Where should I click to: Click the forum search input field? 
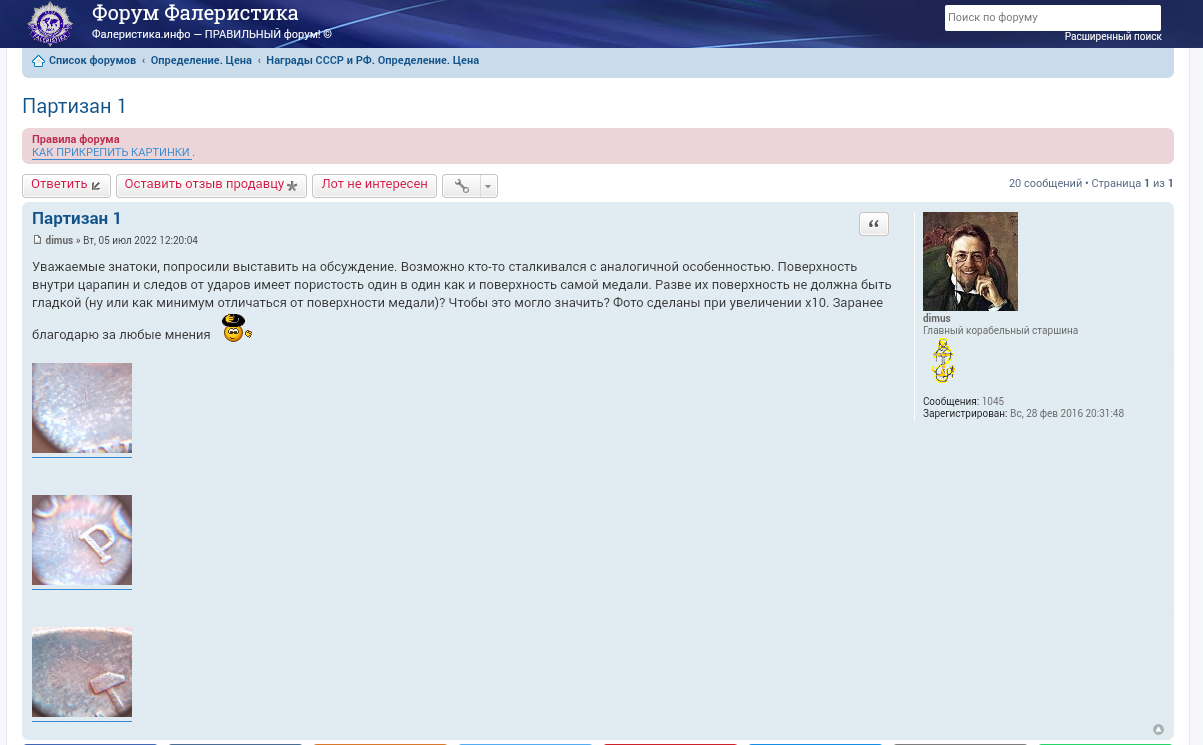pos(1052,18)
